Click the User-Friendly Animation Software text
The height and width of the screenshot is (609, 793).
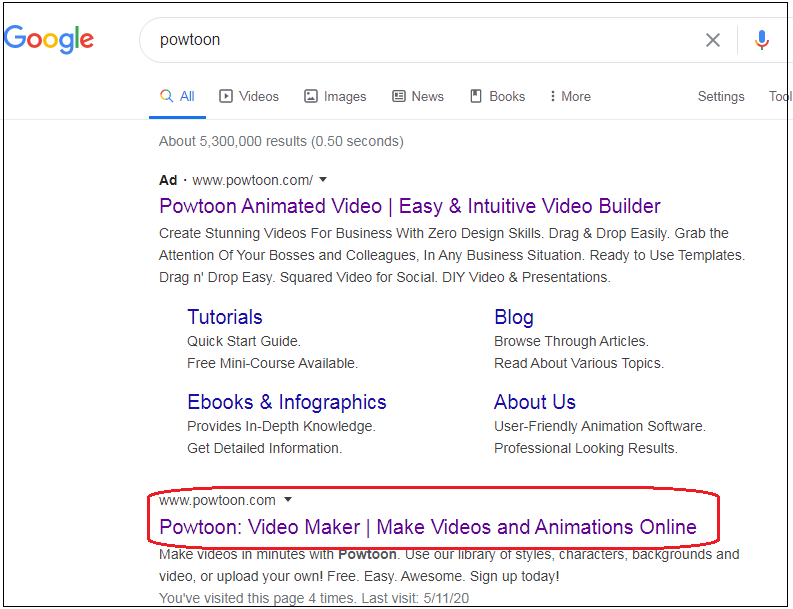[600, 426]
